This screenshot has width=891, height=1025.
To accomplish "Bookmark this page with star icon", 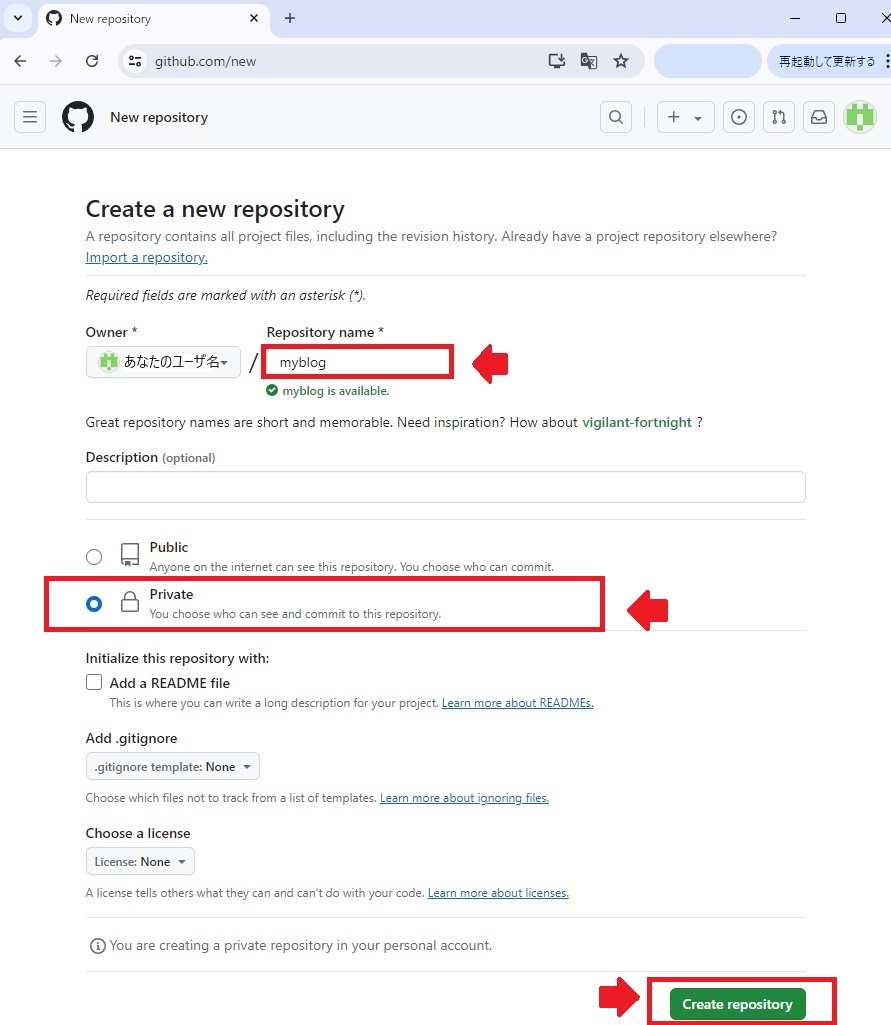I will coord(621,61).
